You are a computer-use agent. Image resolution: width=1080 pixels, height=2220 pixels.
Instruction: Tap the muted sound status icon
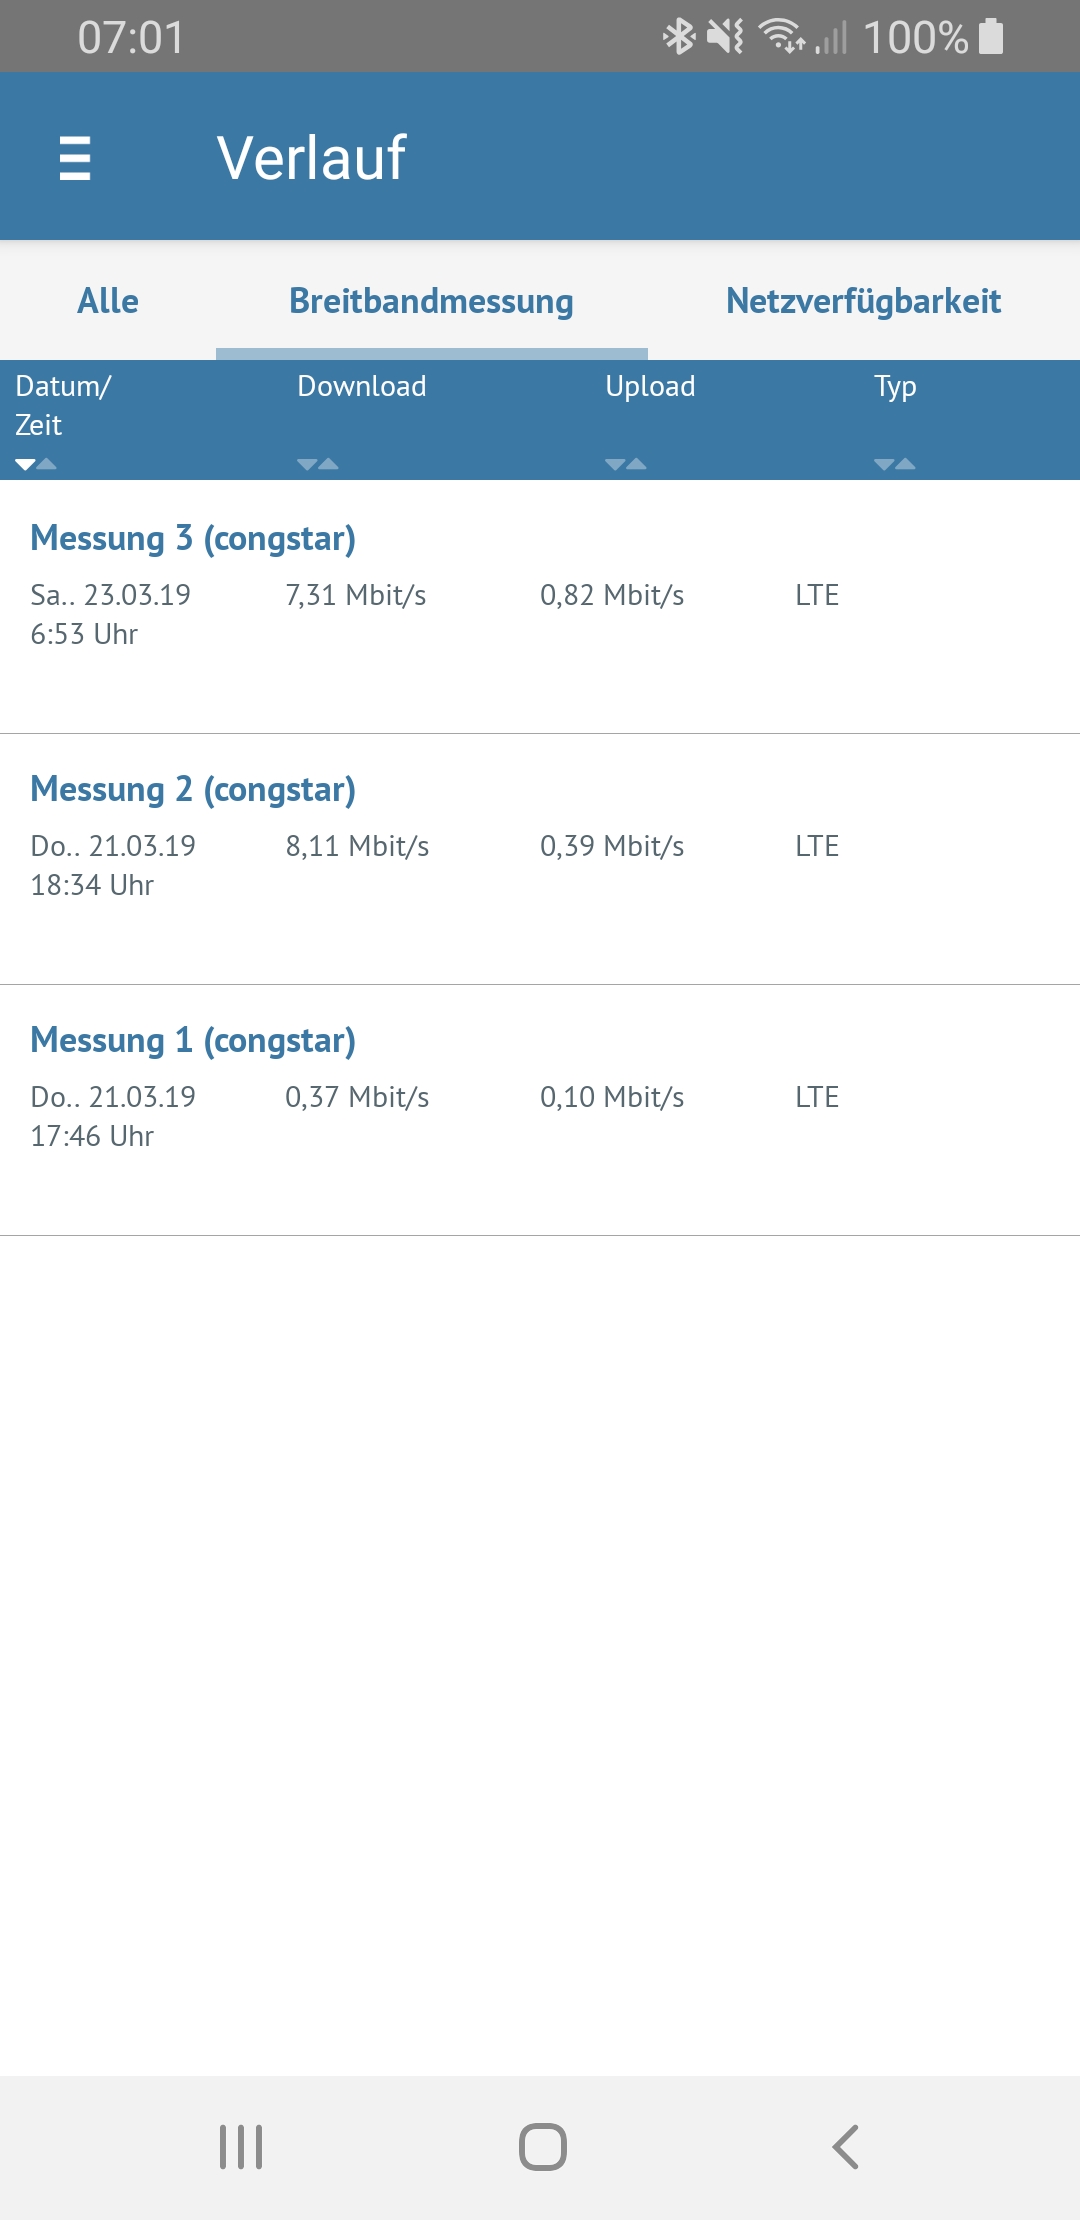[x=725, y=37]
